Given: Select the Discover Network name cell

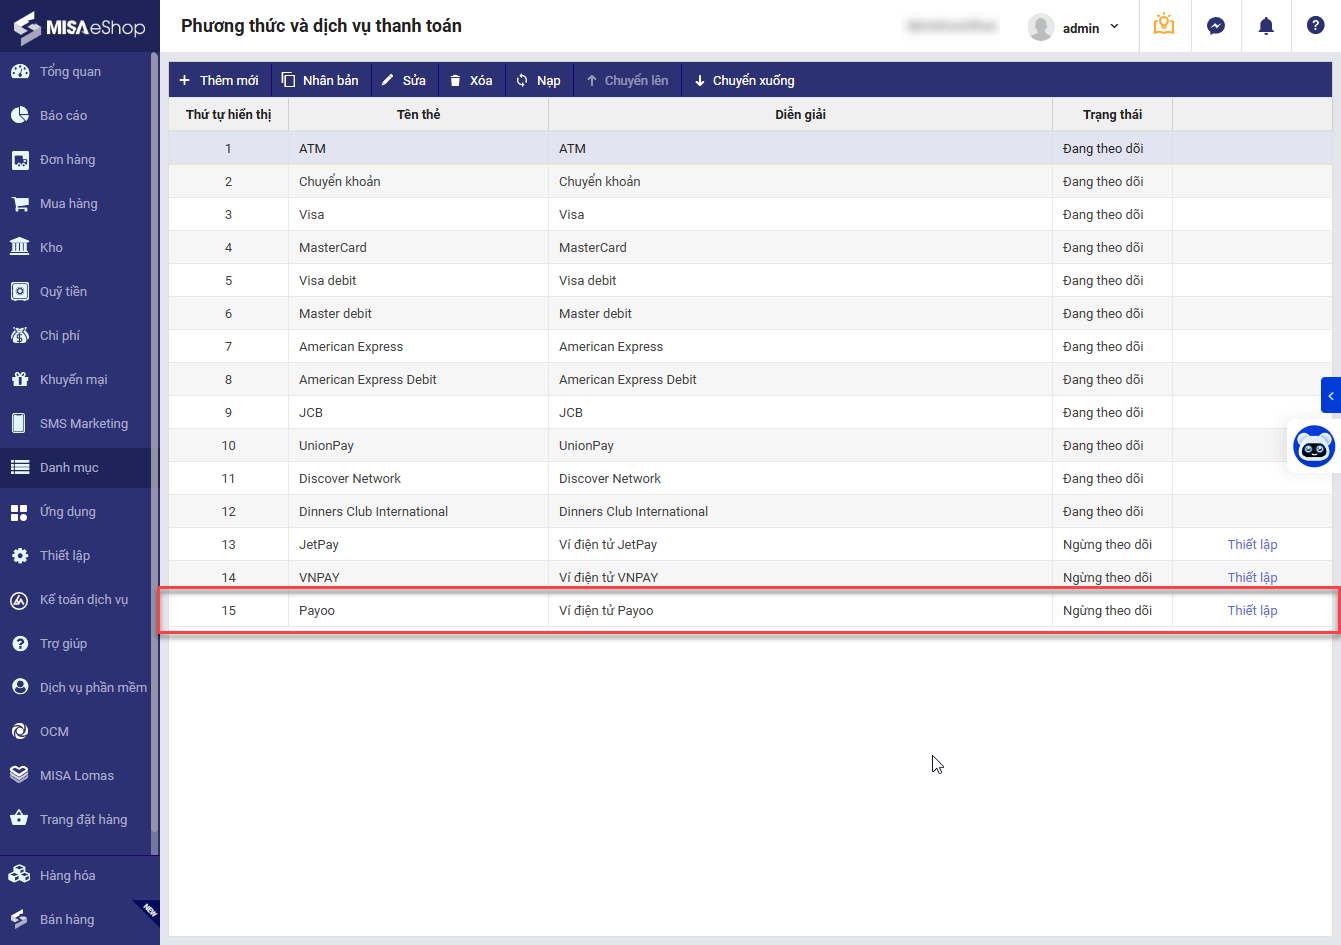Looking at the screenshot, I should click(x=418, y=479).
